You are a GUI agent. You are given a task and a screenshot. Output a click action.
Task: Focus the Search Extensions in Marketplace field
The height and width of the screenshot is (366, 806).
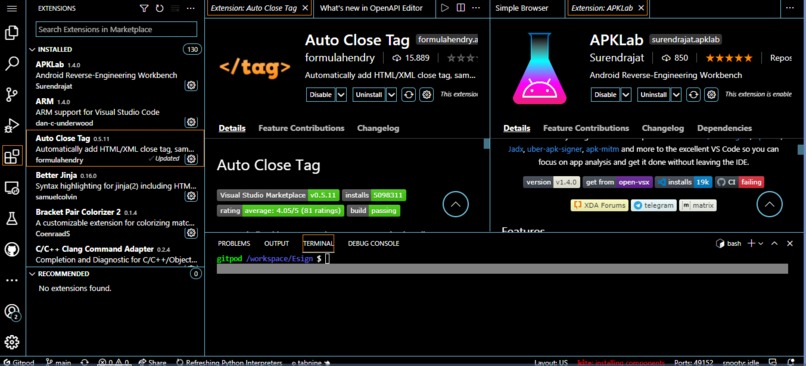coord(116,29)
